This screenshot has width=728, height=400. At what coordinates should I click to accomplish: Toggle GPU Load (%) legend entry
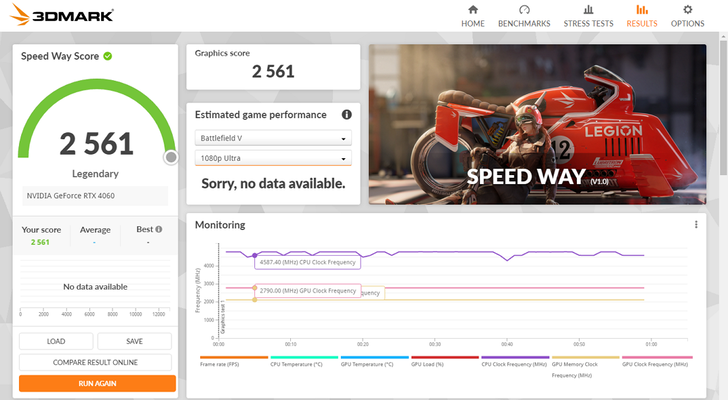point(445,361)
